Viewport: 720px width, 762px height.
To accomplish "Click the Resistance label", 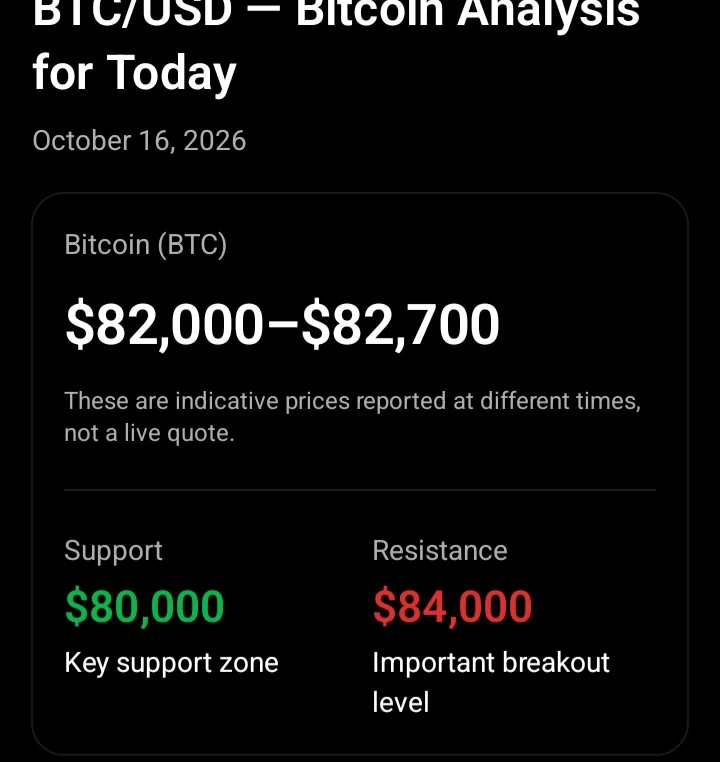I will (x=440, y=551).
